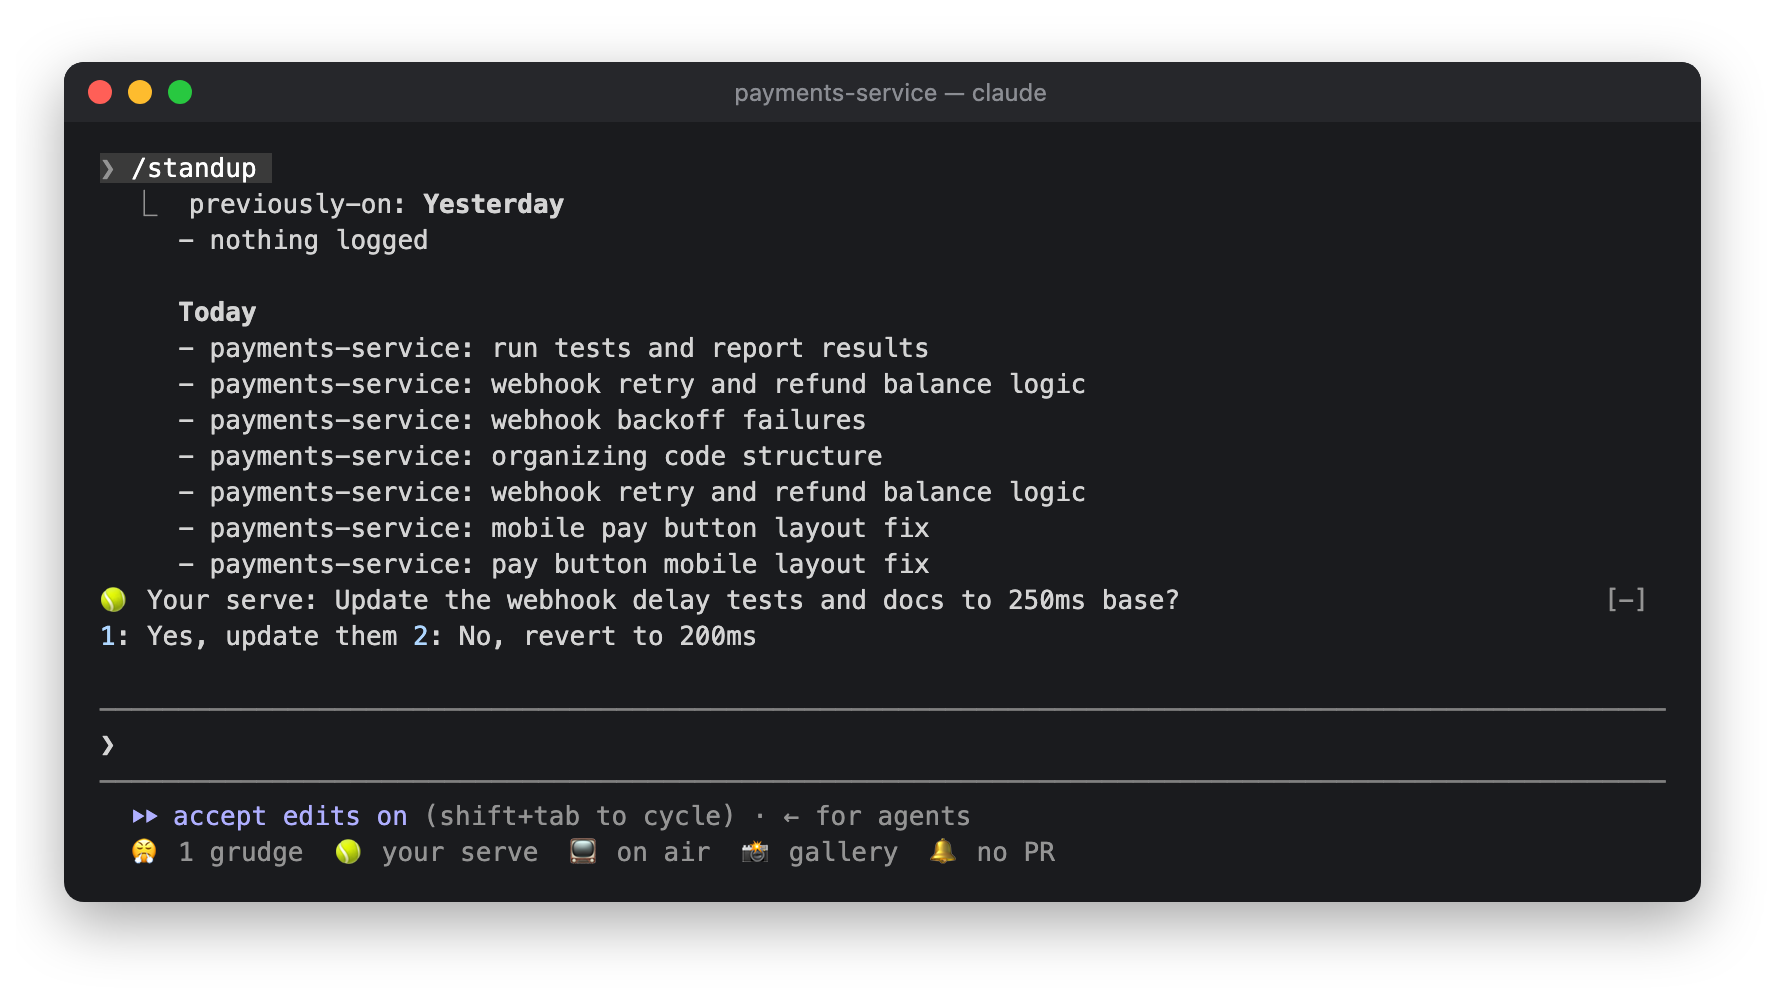Click the '1 grudge' status label
This screenshot has height=1004, width=1783.
(x=240, y=852)
